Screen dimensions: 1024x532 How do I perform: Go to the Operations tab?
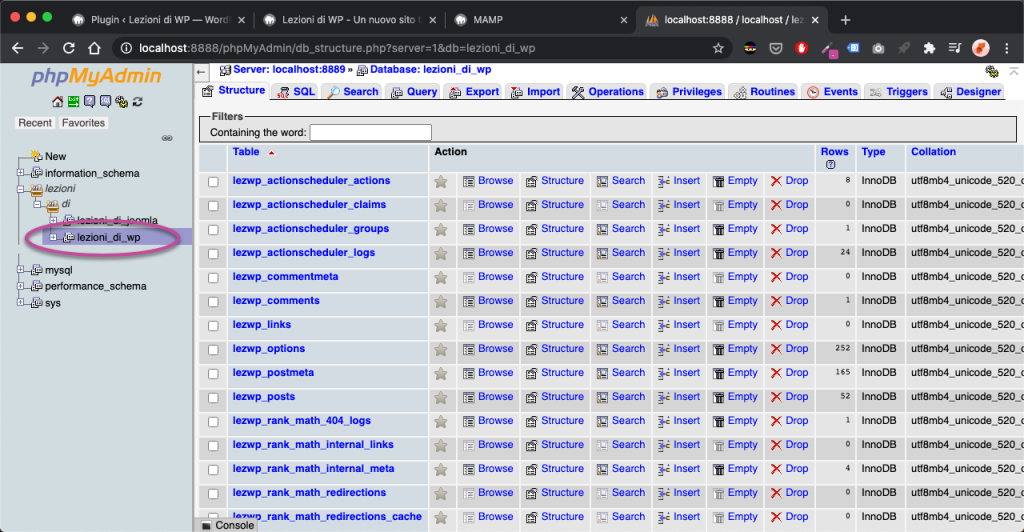607,92
